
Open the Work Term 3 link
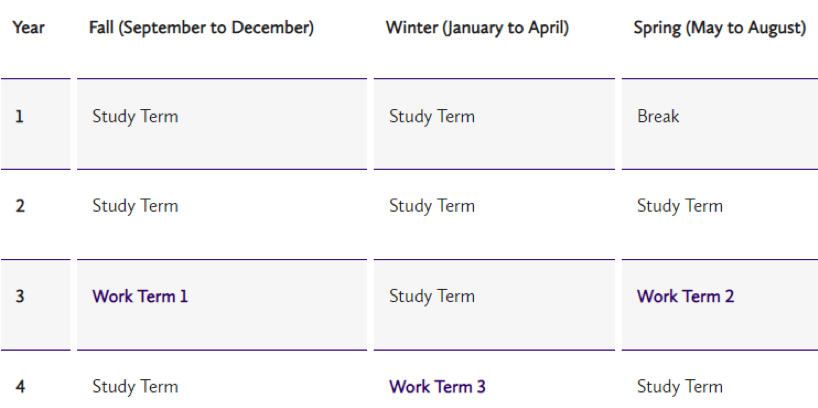(x=438, y=386)
